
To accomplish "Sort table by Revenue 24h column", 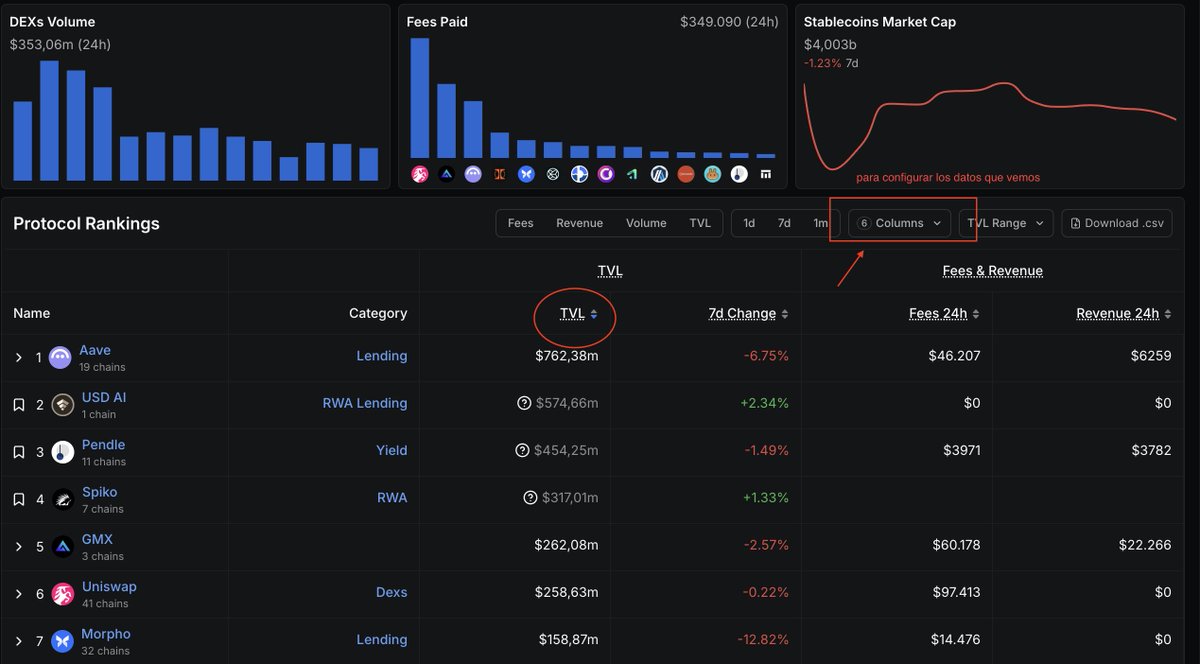I will pos(1124,313).
